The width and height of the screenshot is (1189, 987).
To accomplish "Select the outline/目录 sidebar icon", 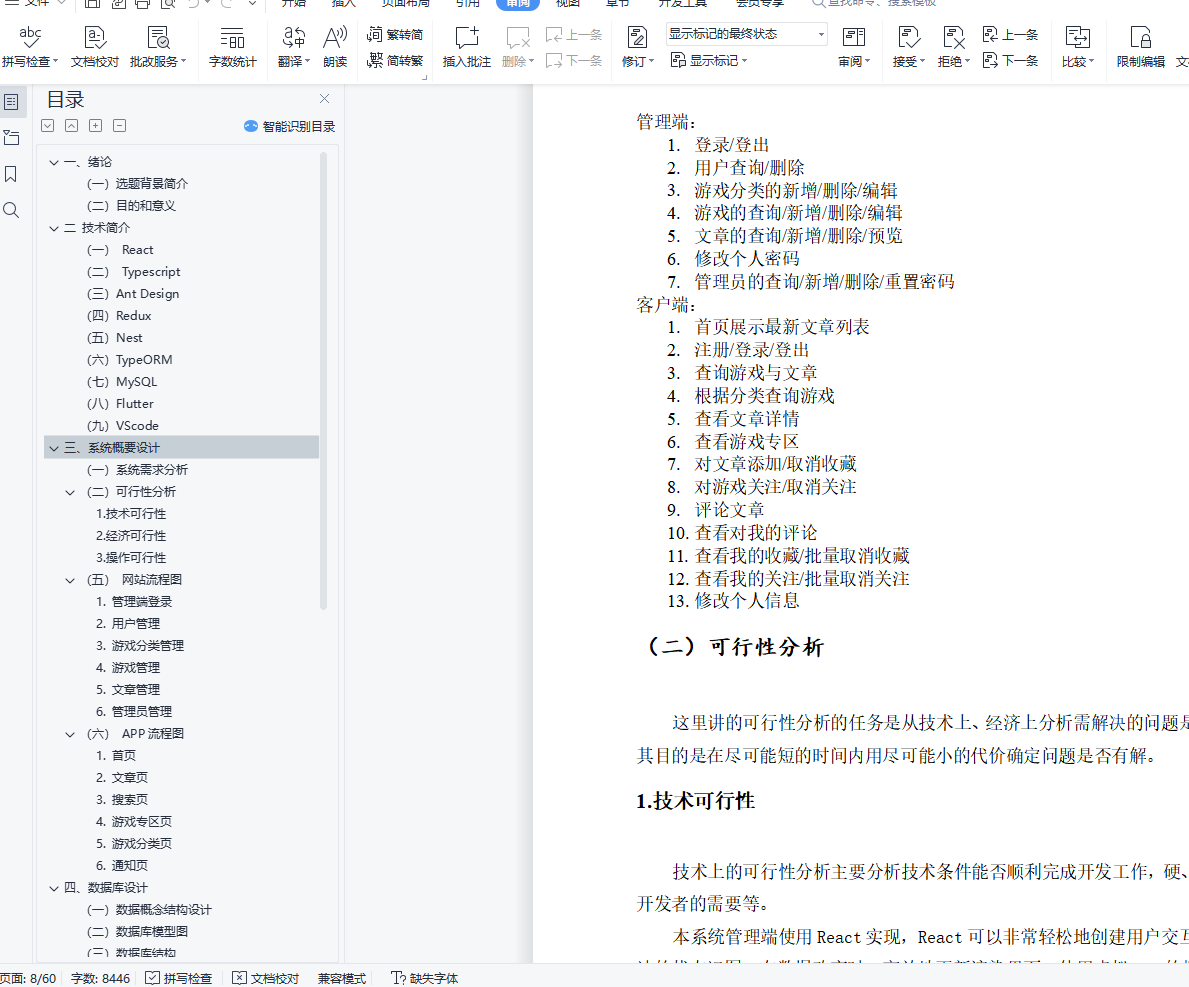I will (11, 102).
